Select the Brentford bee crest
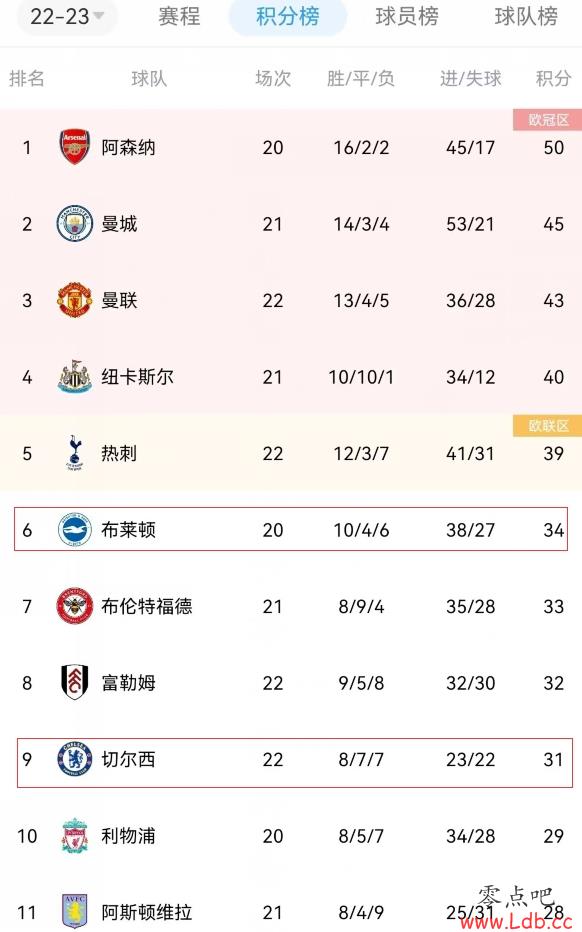The width and height of the screenshot is (582, 932). [74, 606]
